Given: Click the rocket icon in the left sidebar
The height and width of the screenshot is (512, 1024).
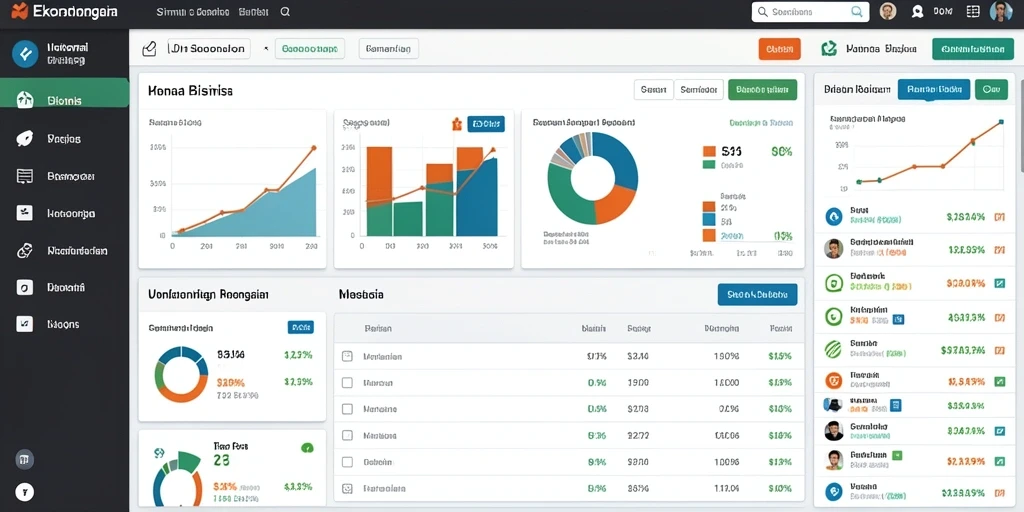Looking at the screenshot, I should click(x=24, y=138).
